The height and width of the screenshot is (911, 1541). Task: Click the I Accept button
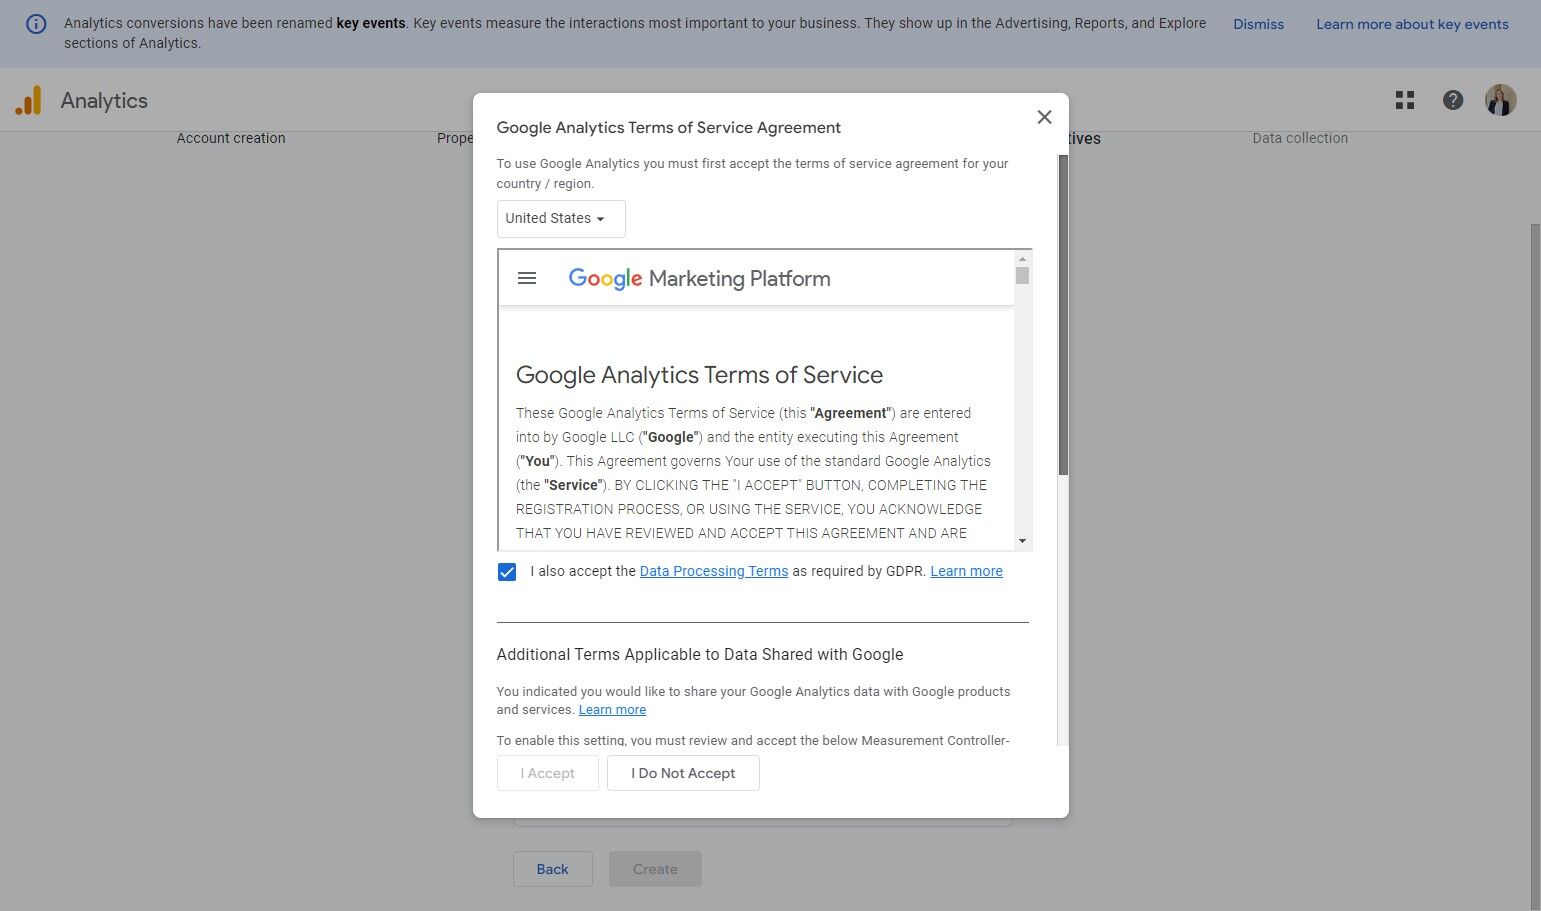pos(548,773)
